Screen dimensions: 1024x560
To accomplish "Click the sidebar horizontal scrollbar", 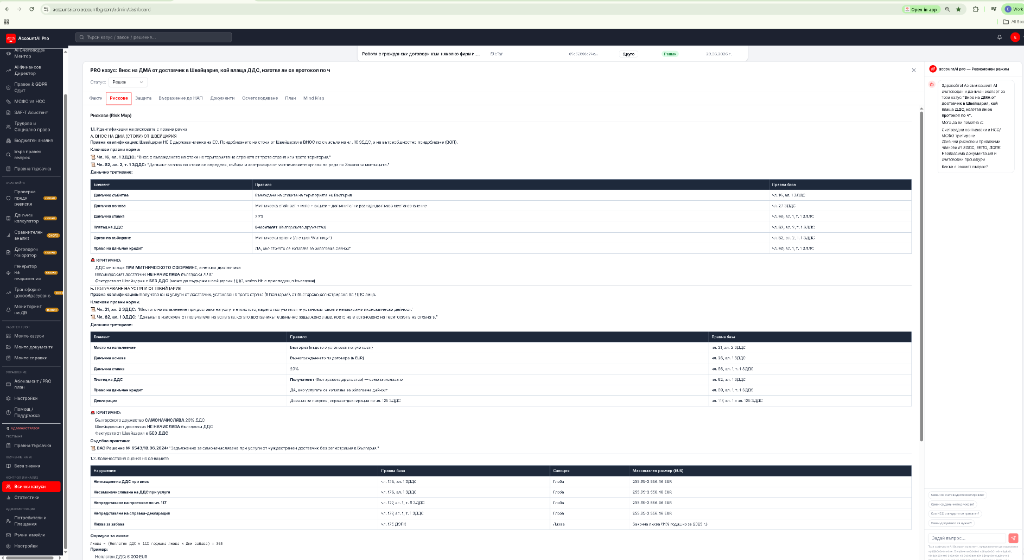I will pos(29,557).
